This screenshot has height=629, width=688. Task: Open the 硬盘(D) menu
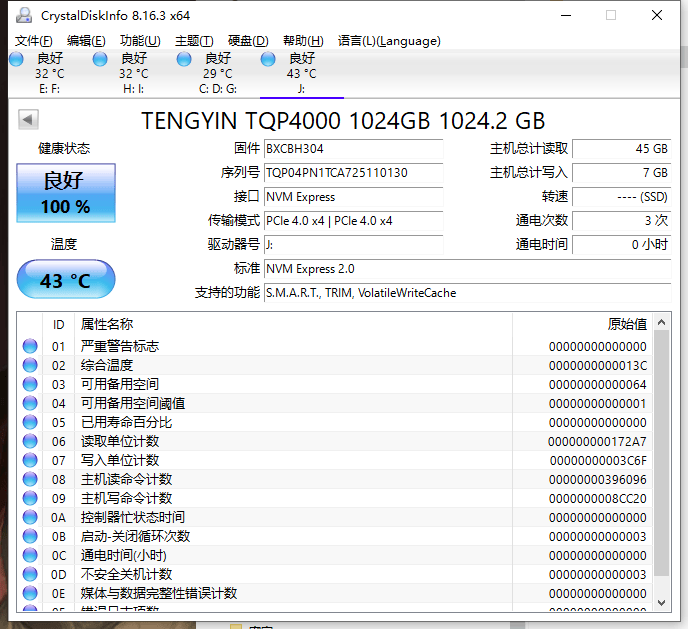248,41
